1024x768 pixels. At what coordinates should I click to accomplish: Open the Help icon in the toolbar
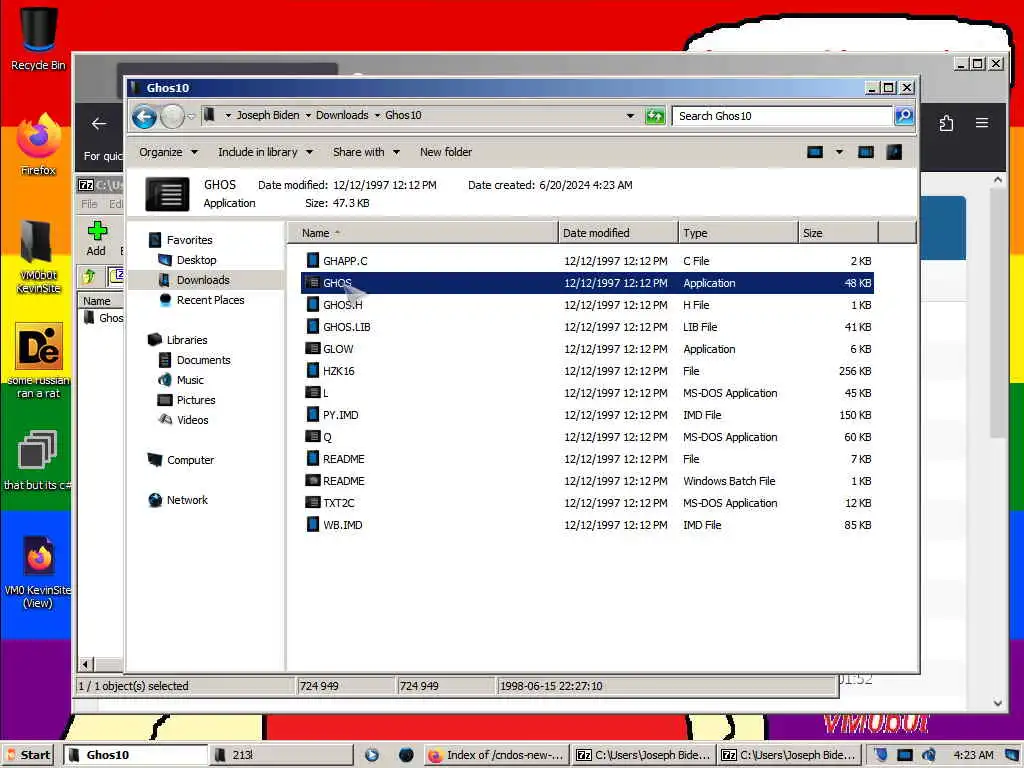click(x=894, y=152)
